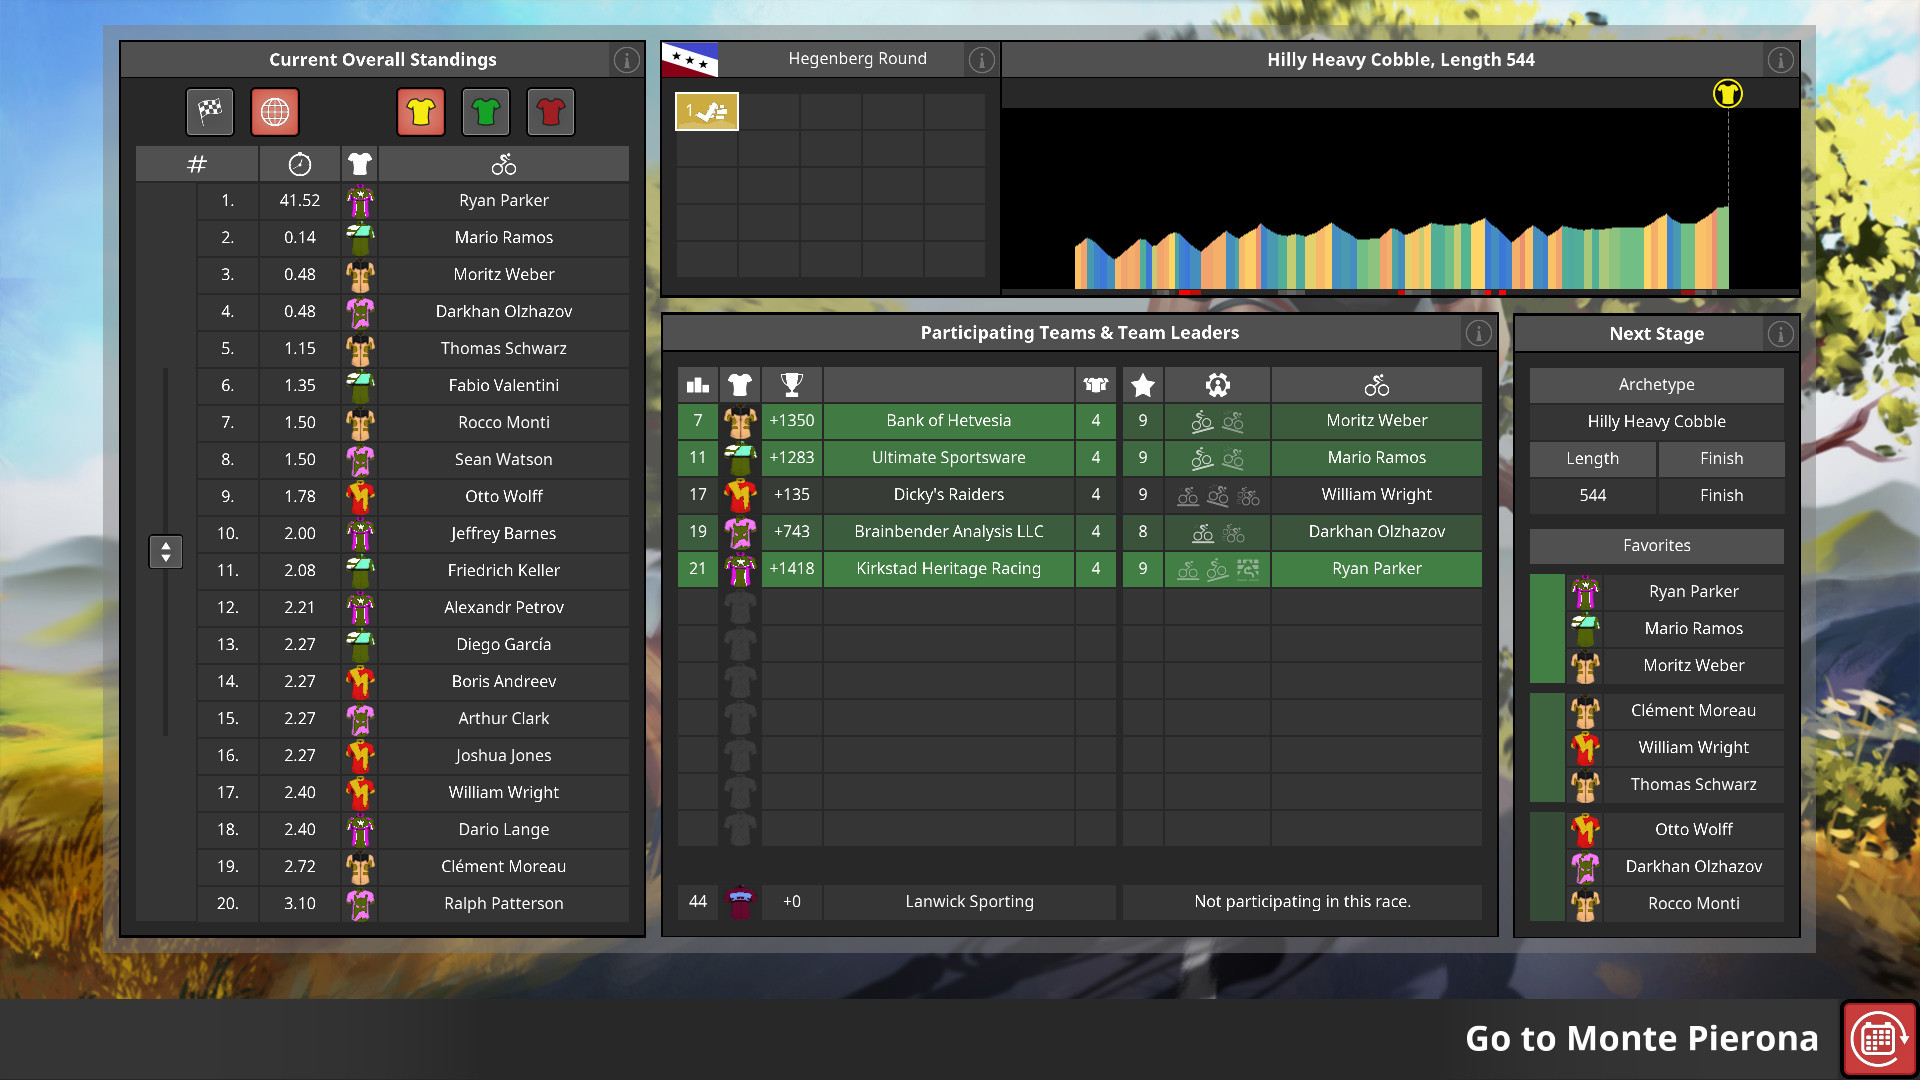This screenshot has height=1080, width=1920.
Task: Click the checkered flag stage standings icon
Action: [210, 112]
